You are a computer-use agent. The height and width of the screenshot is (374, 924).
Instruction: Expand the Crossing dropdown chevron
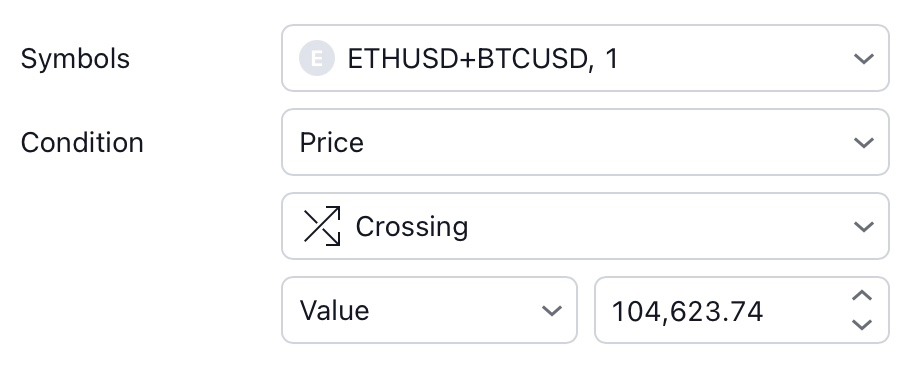tap(863, 227)
